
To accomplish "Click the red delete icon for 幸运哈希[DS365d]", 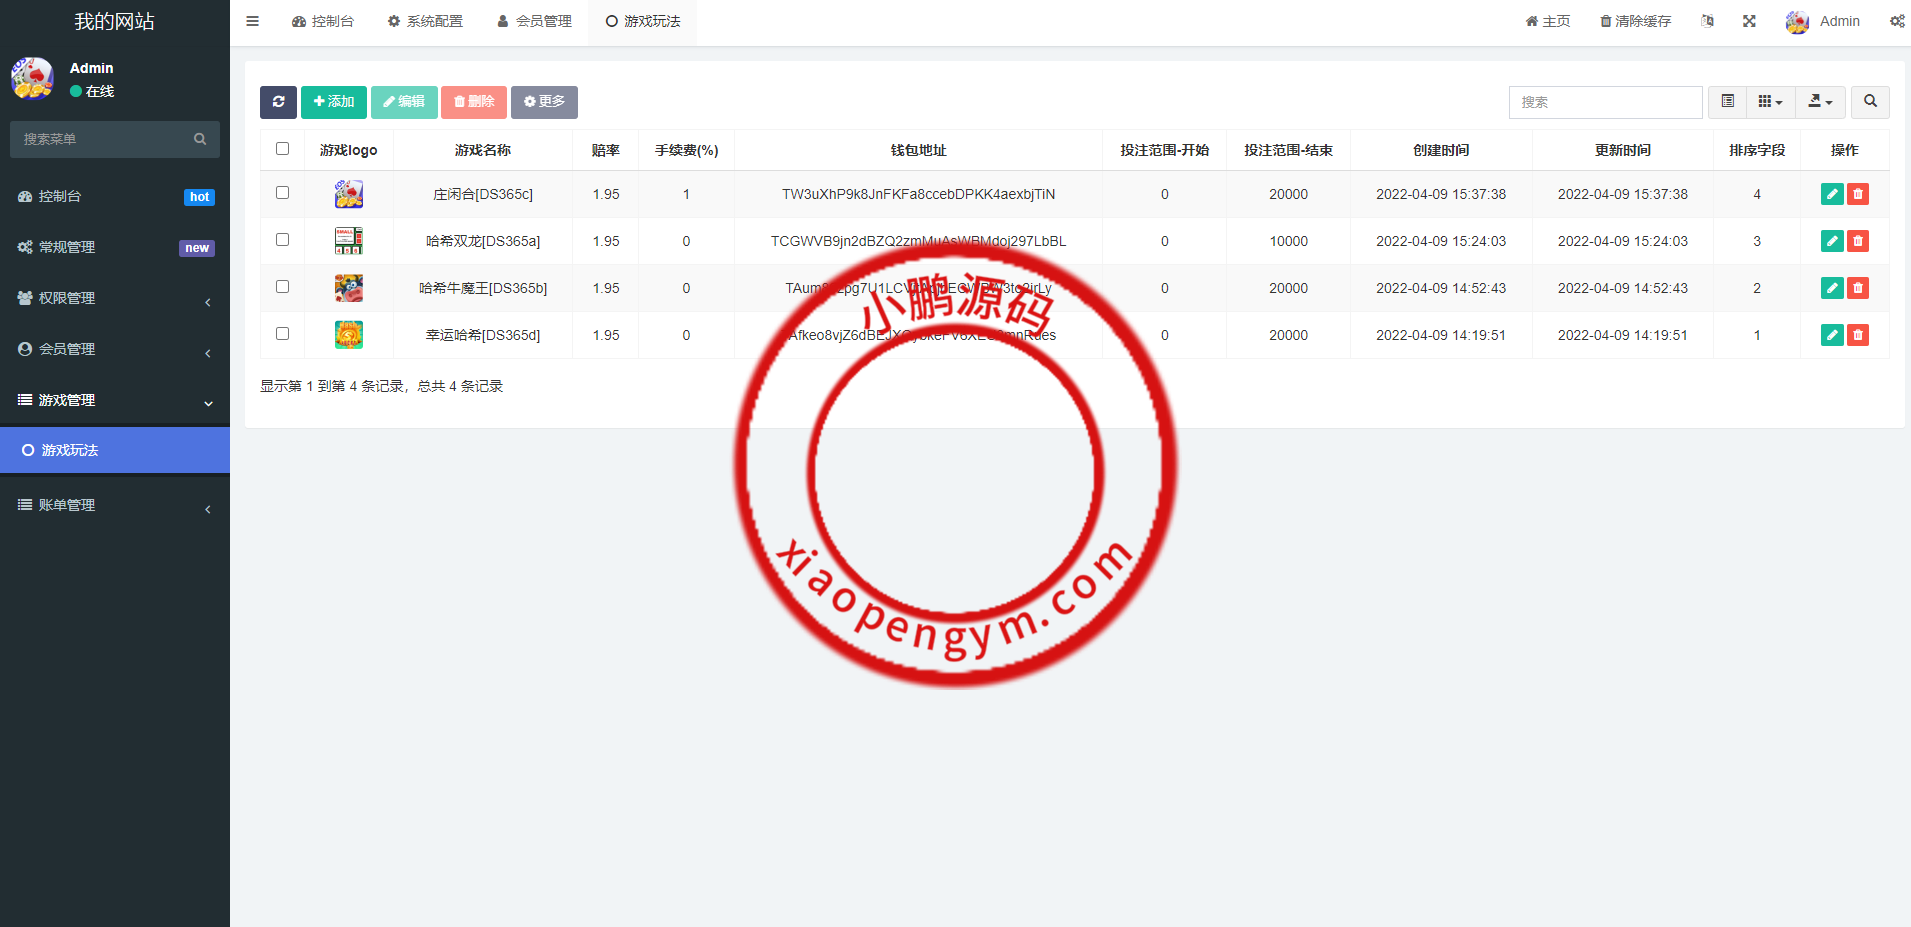I will tap(1858, 335).
